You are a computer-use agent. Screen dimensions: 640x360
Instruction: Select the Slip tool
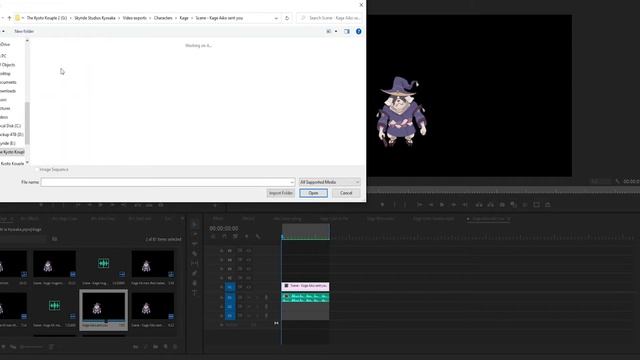coord(195,263)
